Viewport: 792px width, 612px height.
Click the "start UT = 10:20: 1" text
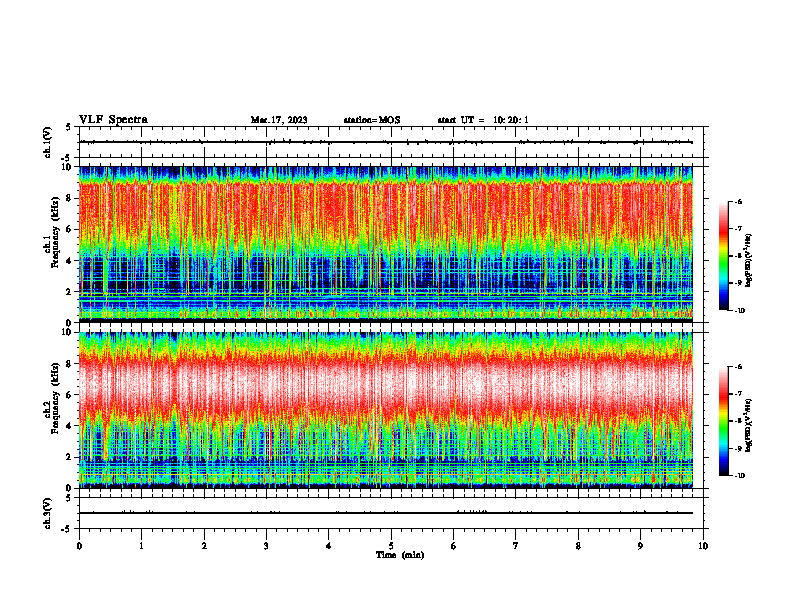pyautogui.click(x=483, y=120)
